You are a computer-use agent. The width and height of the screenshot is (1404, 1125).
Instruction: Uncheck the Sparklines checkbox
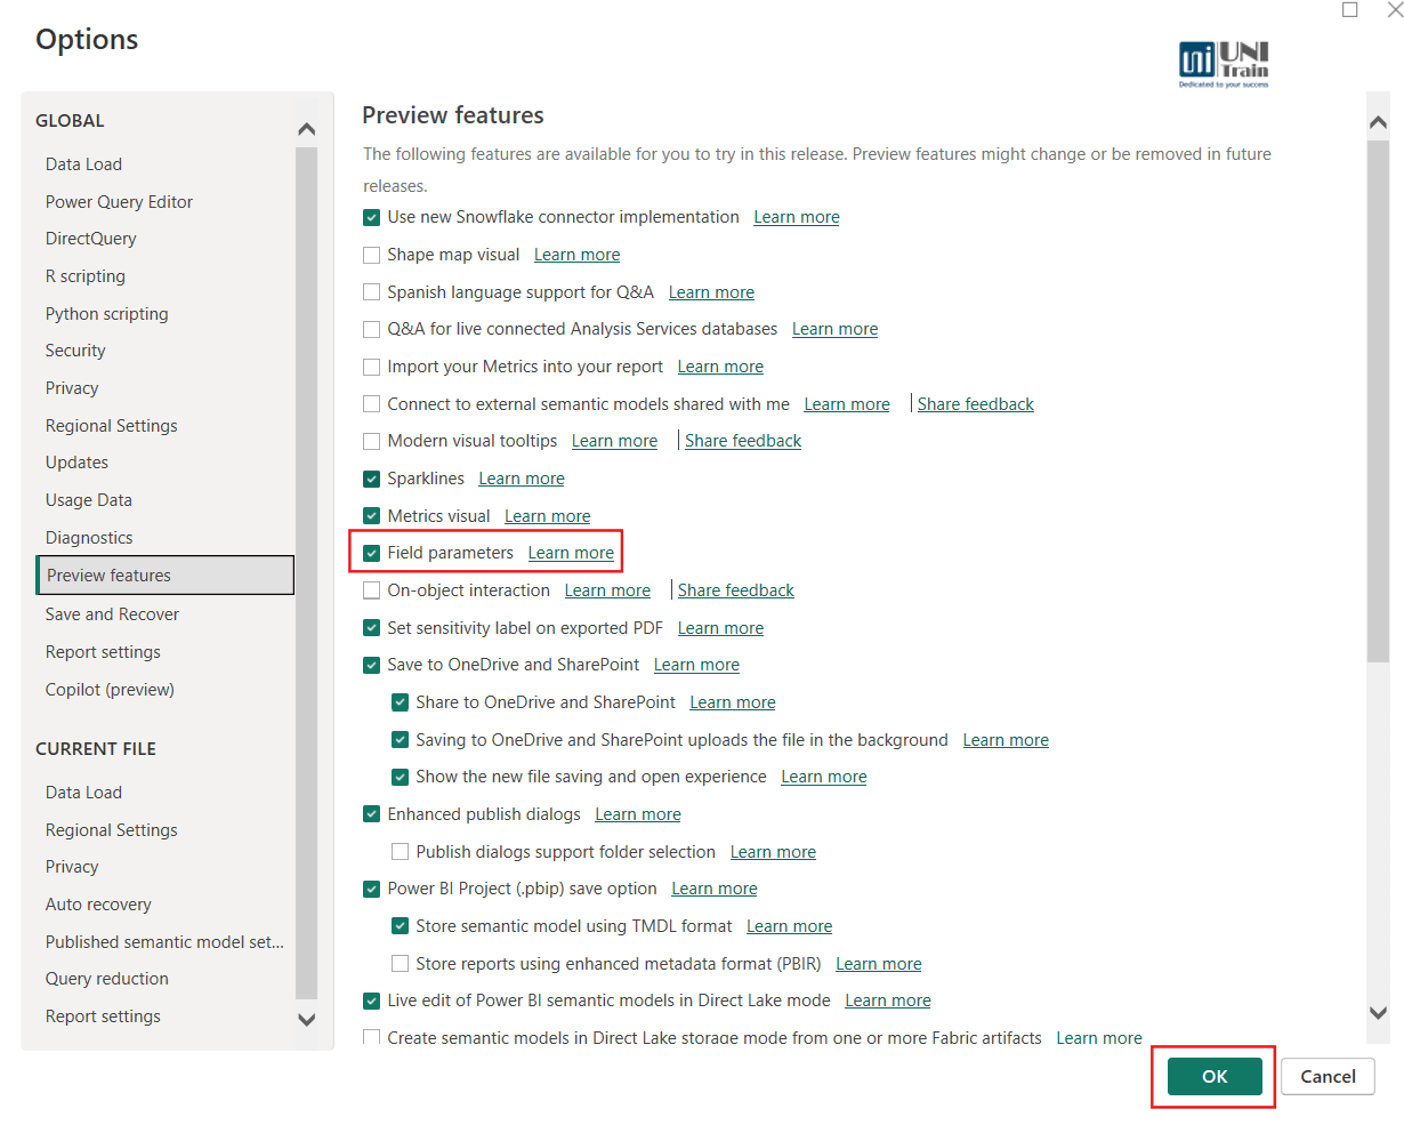[371, 479]
